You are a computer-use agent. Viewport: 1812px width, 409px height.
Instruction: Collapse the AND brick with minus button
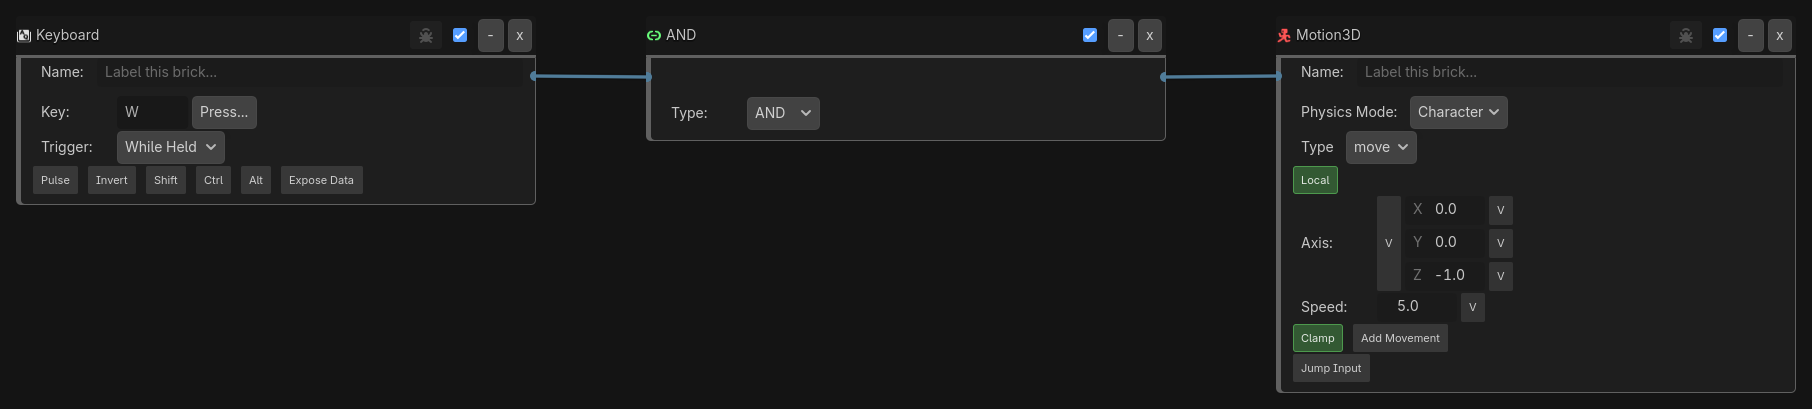[1120, 35]
